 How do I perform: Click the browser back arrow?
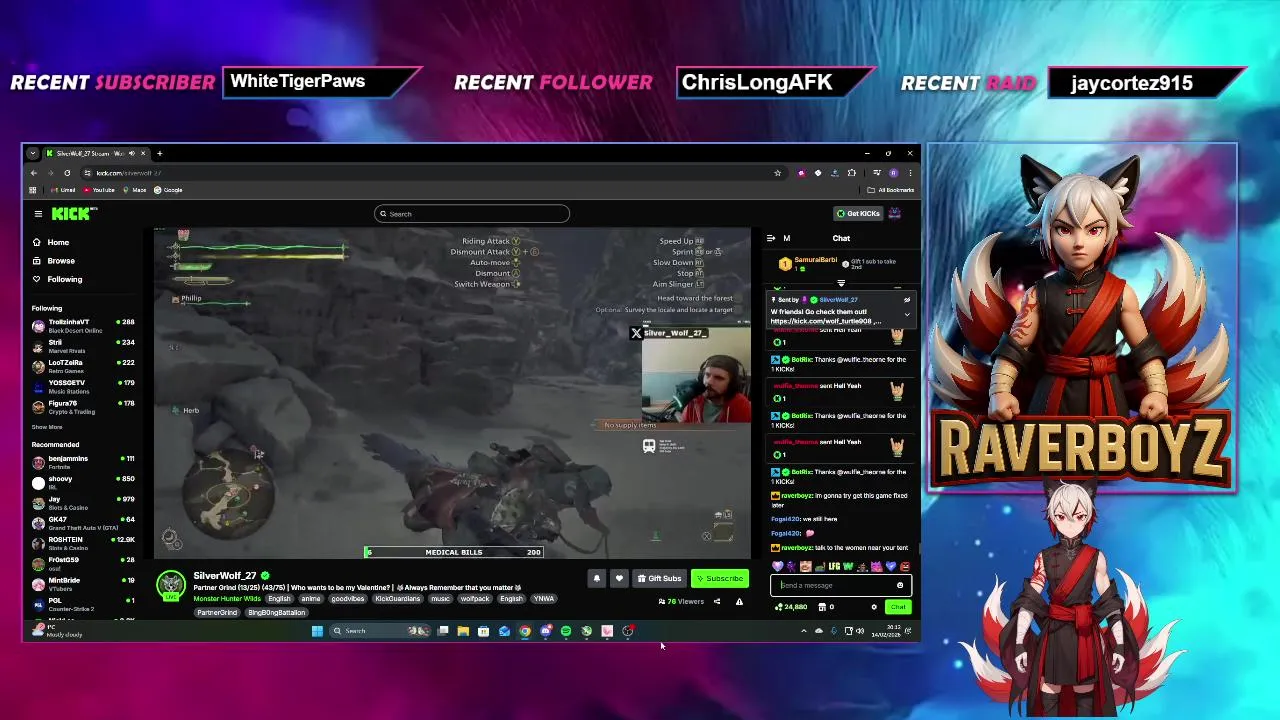click(x=33, y=172)
